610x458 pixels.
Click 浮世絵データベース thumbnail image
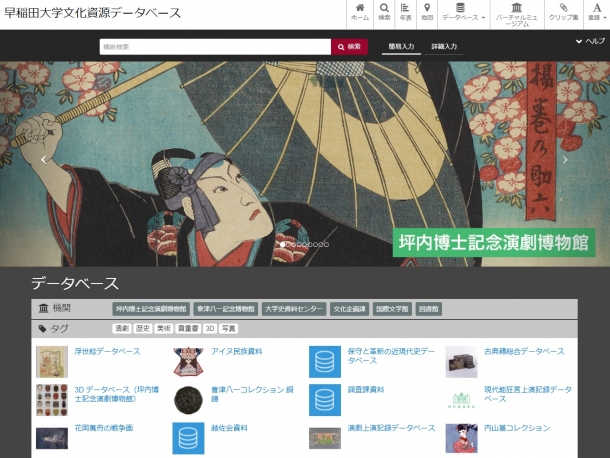coord(52,362)
